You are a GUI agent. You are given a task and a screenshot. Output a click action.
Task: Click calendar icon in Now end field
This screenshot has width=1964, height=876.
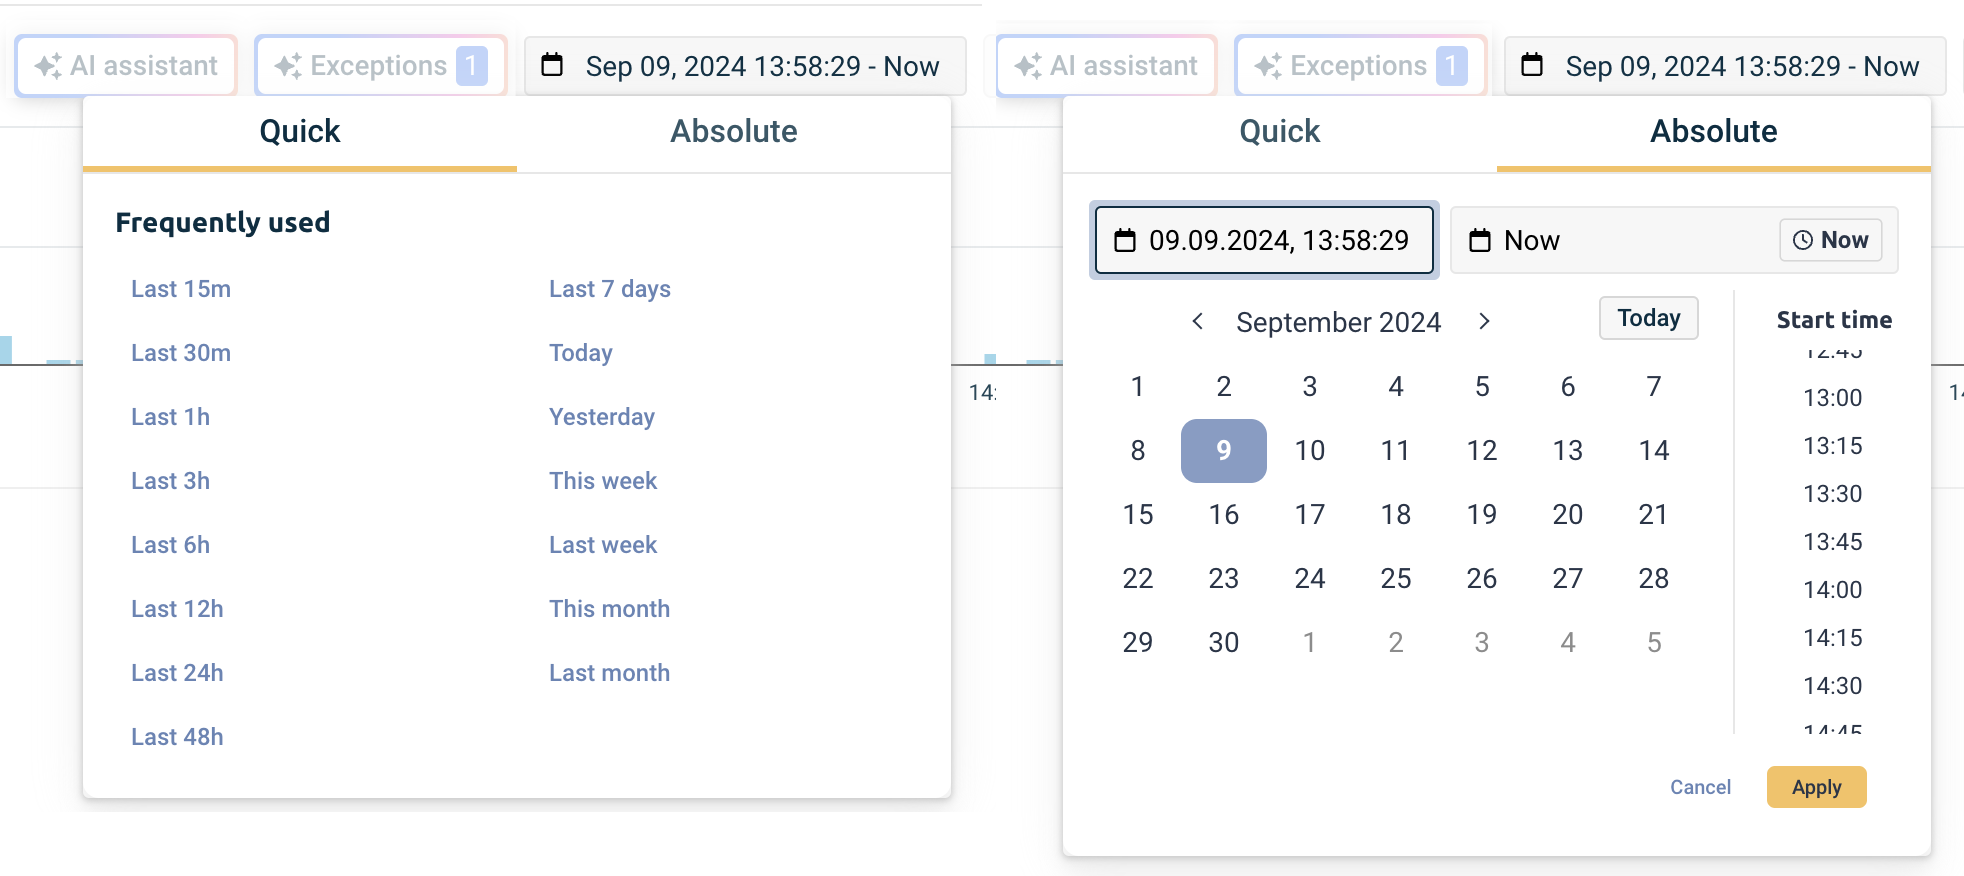(x=1479, y=241)
